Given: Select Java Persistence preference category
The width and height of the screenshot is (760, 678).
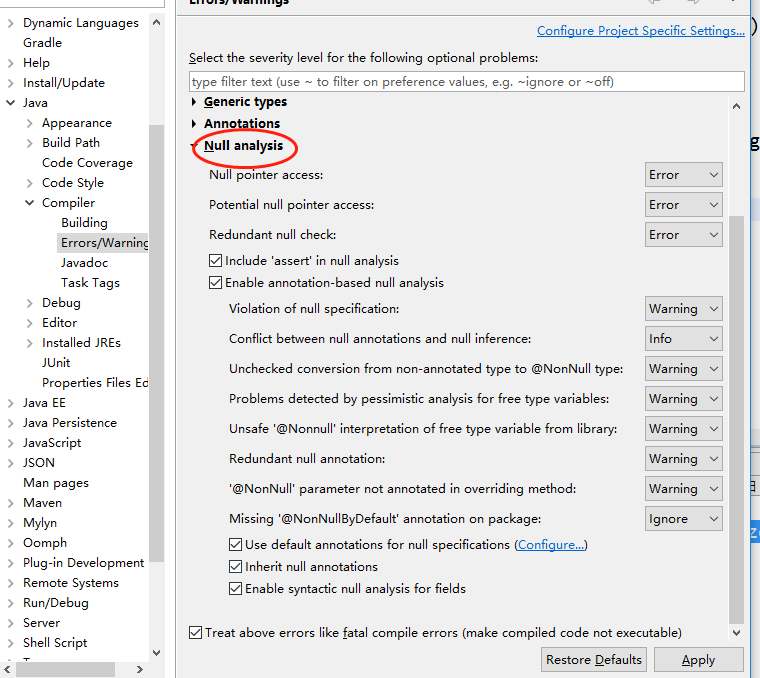Looking at the screenshot, I should [70, 423].
